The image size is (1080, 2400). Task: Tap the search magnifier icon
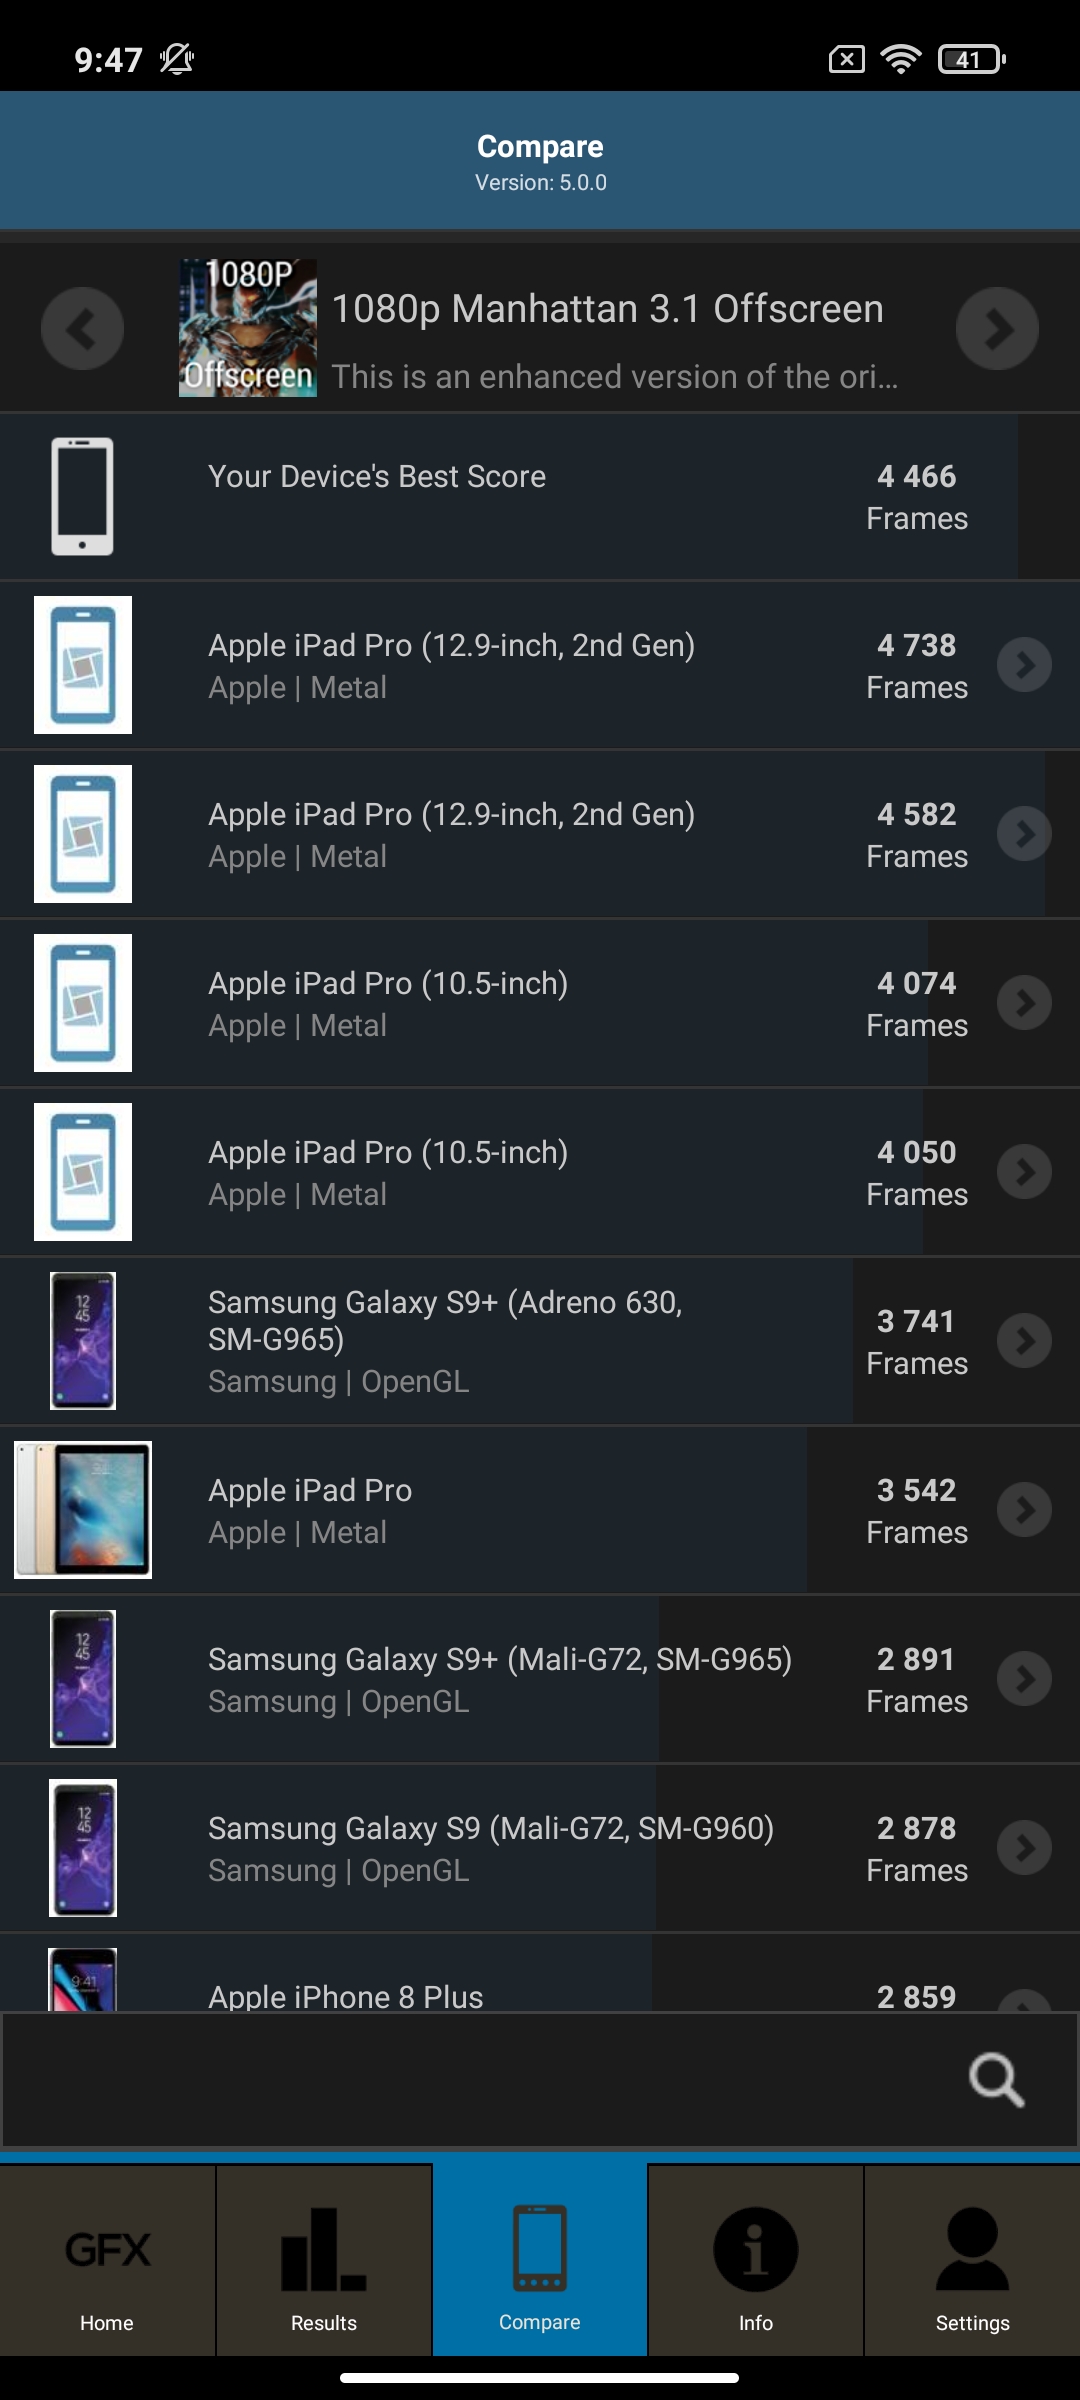click(x=996, y=2080)
